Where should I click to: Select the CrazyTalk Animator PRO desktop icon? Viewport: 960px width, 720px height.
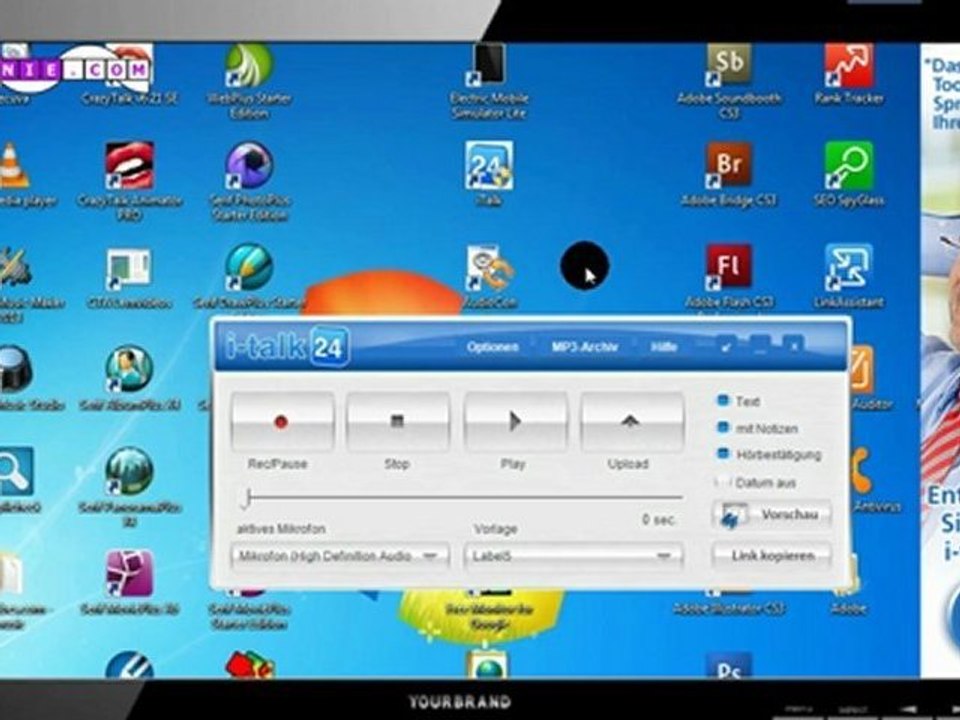(129, 182)
